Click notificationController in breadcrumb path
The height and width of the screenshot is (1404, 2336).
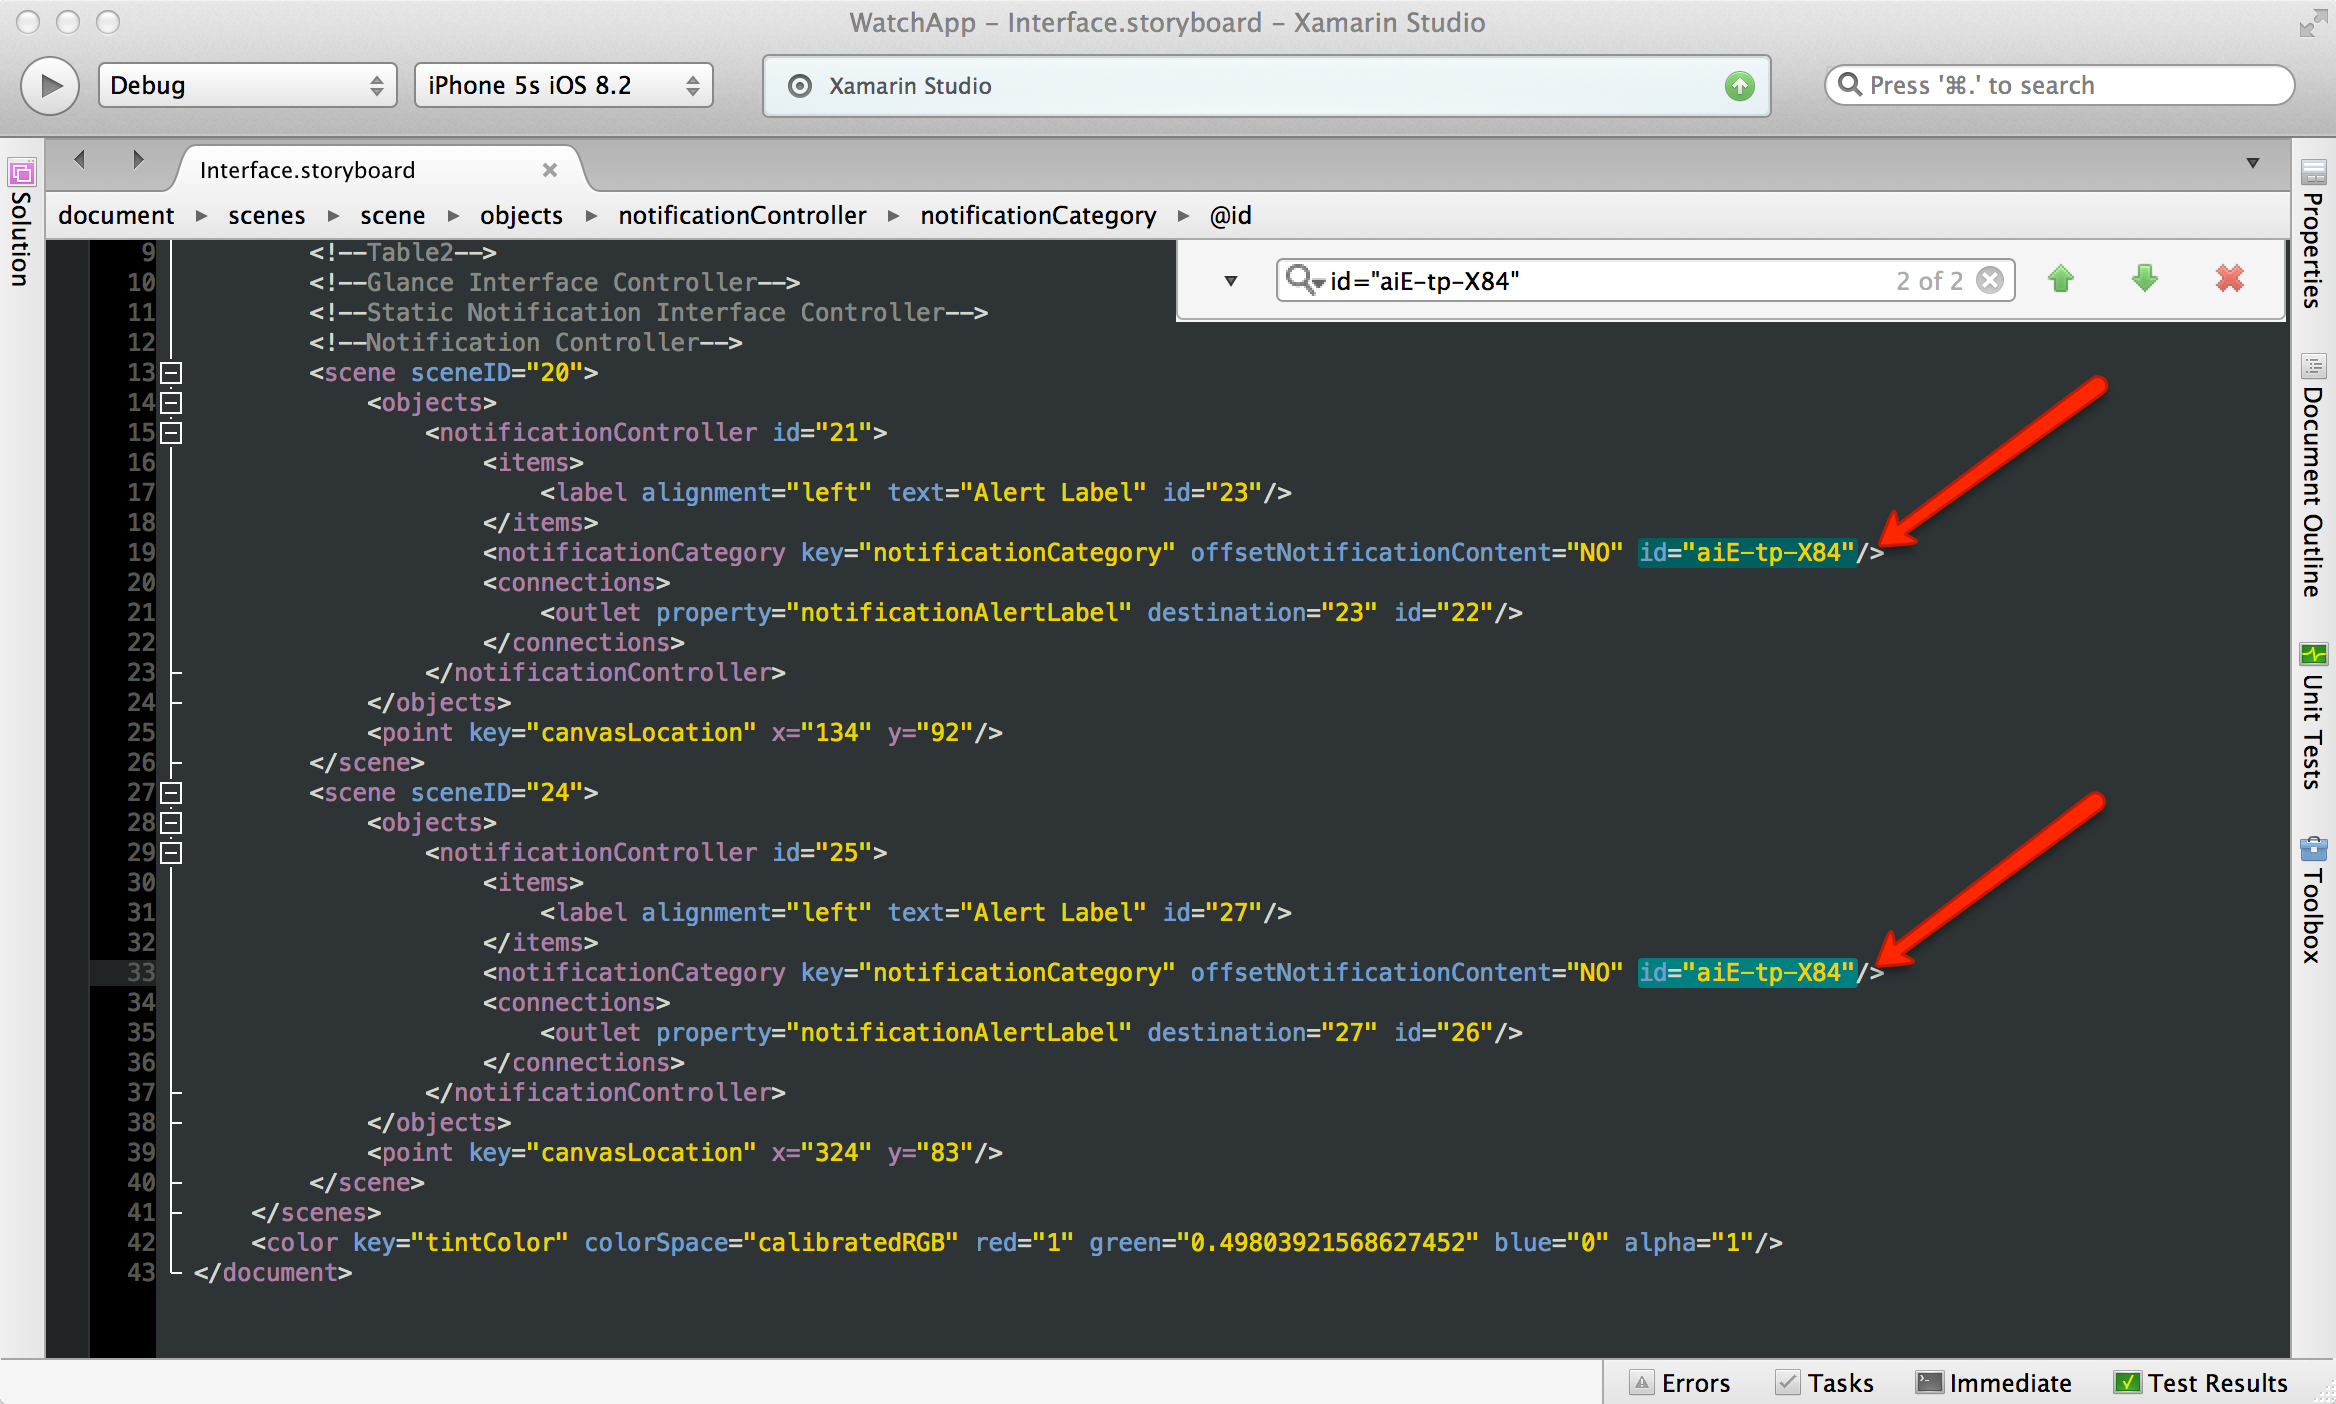coord(742,216)
